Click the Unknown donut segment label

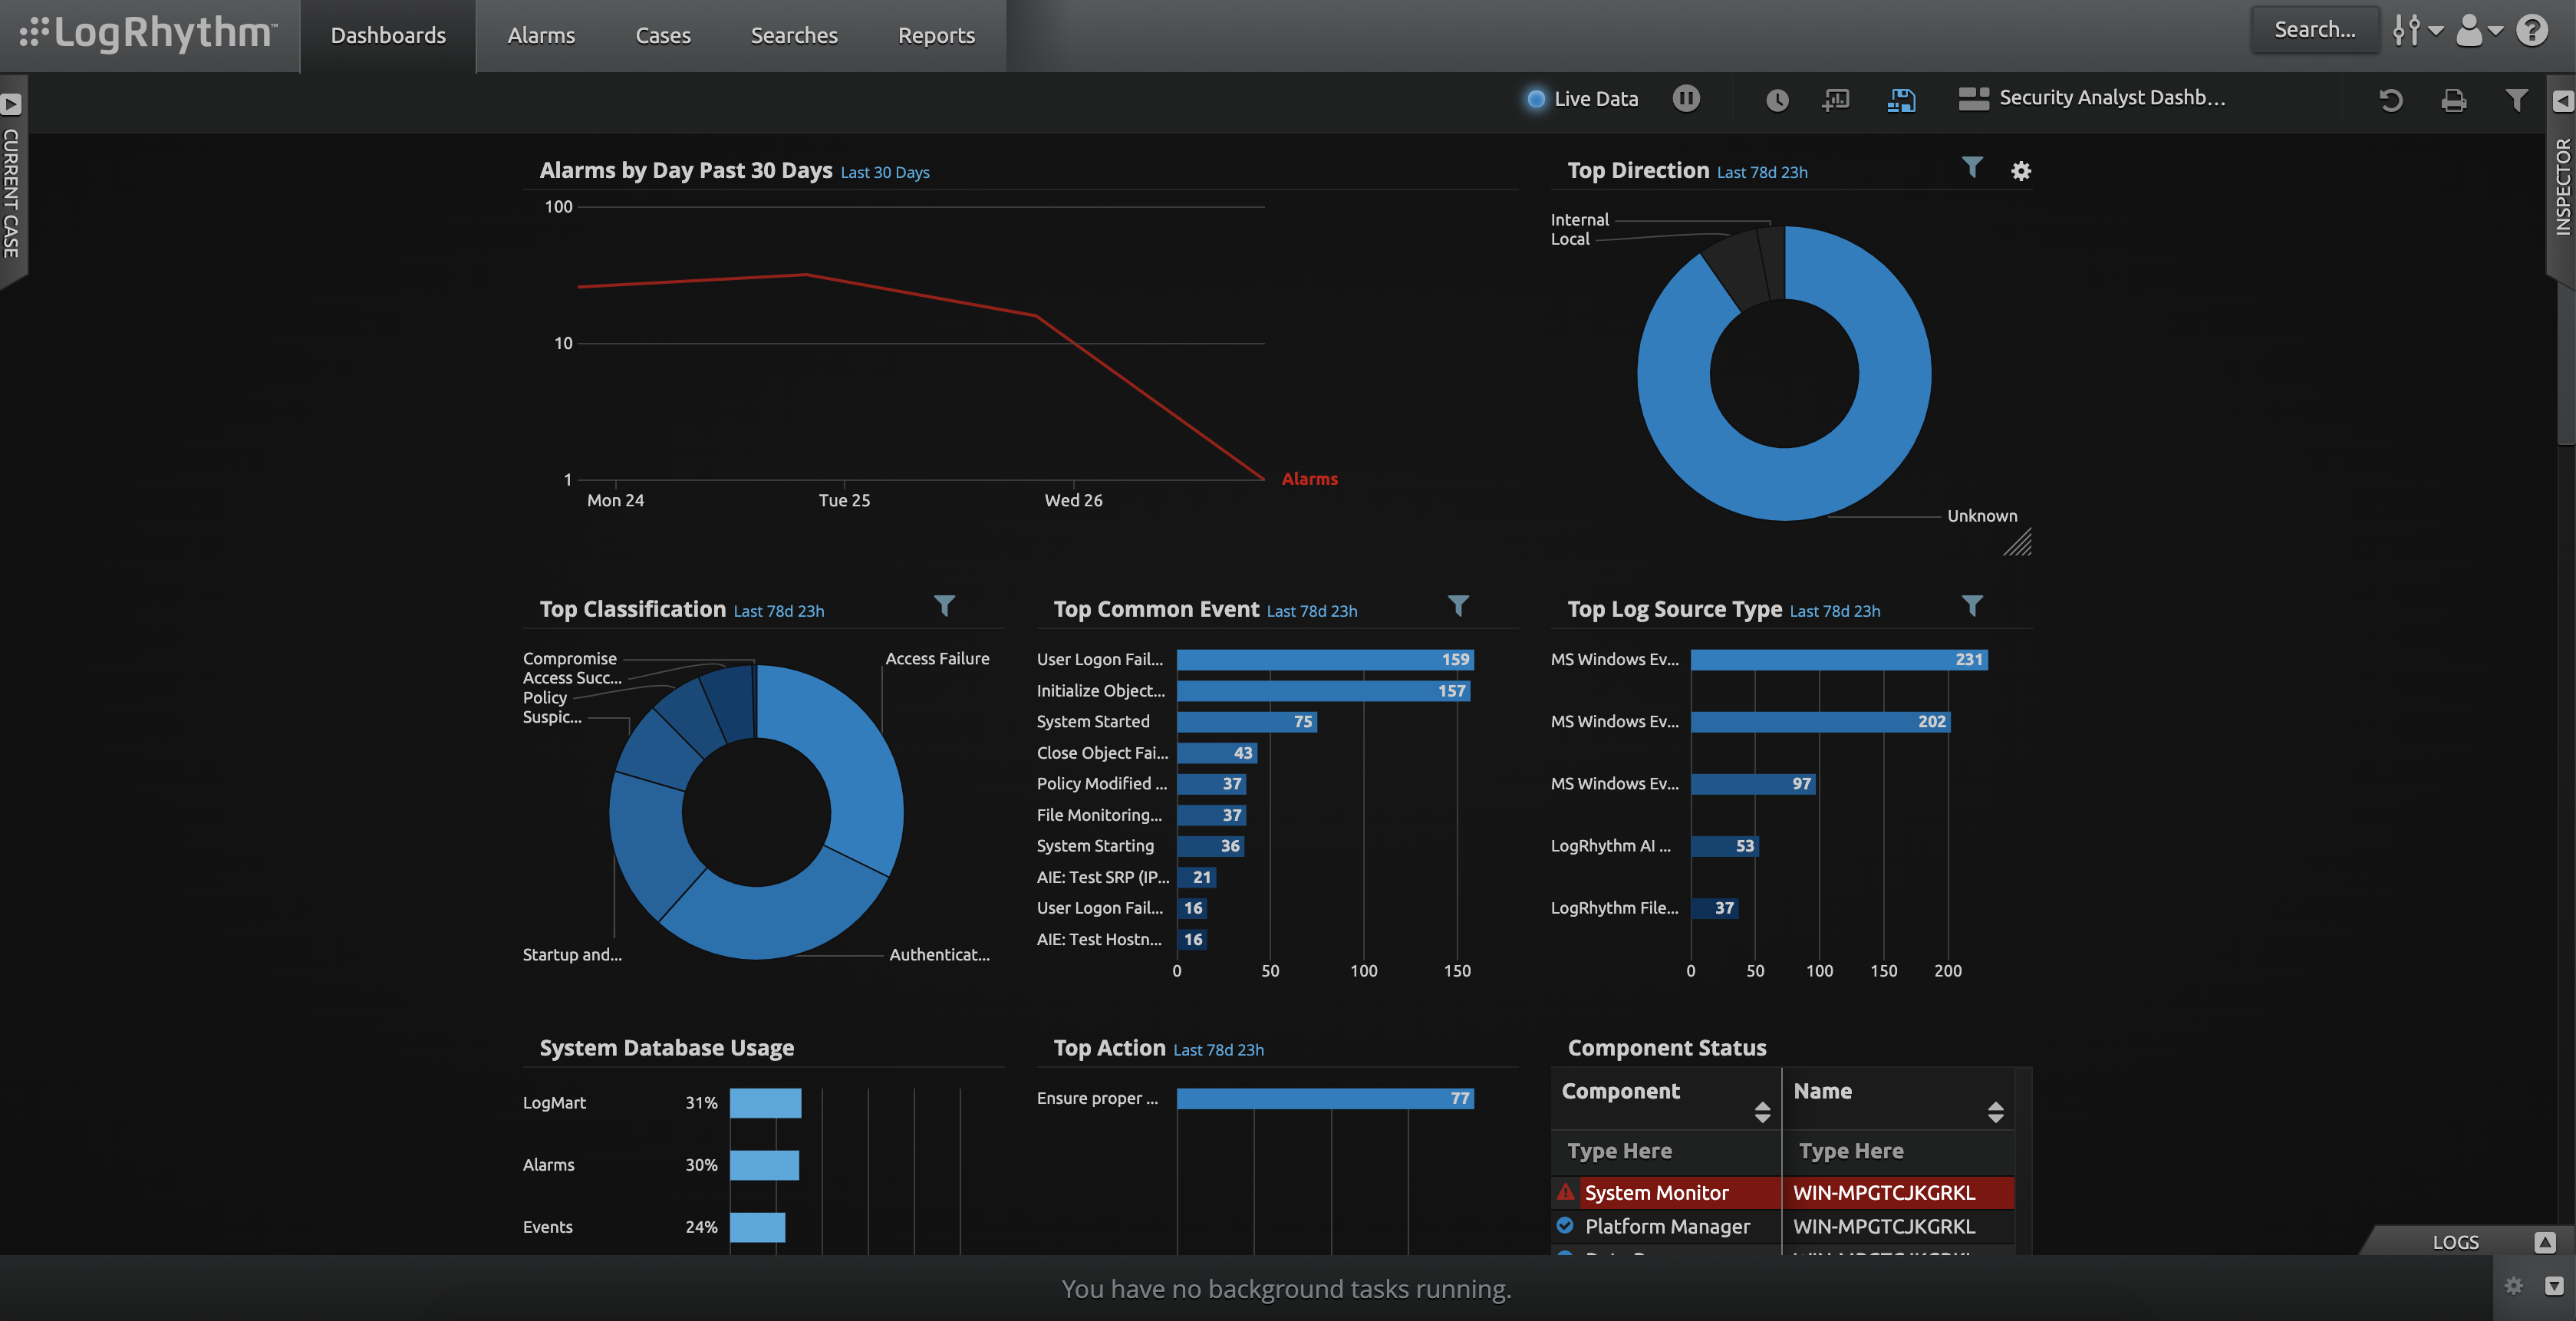(x=1982, y=516)
